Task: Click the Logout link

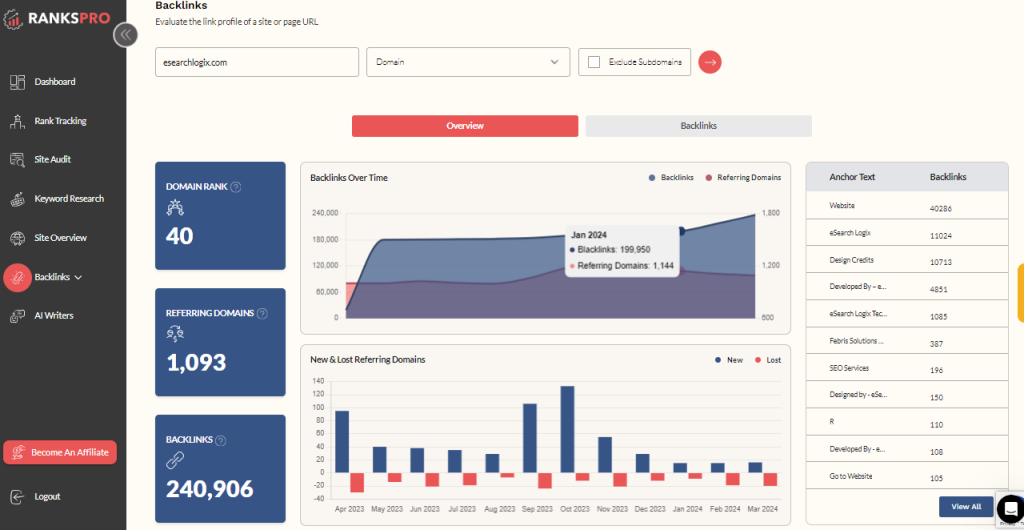Action: [x=47, y=497]
